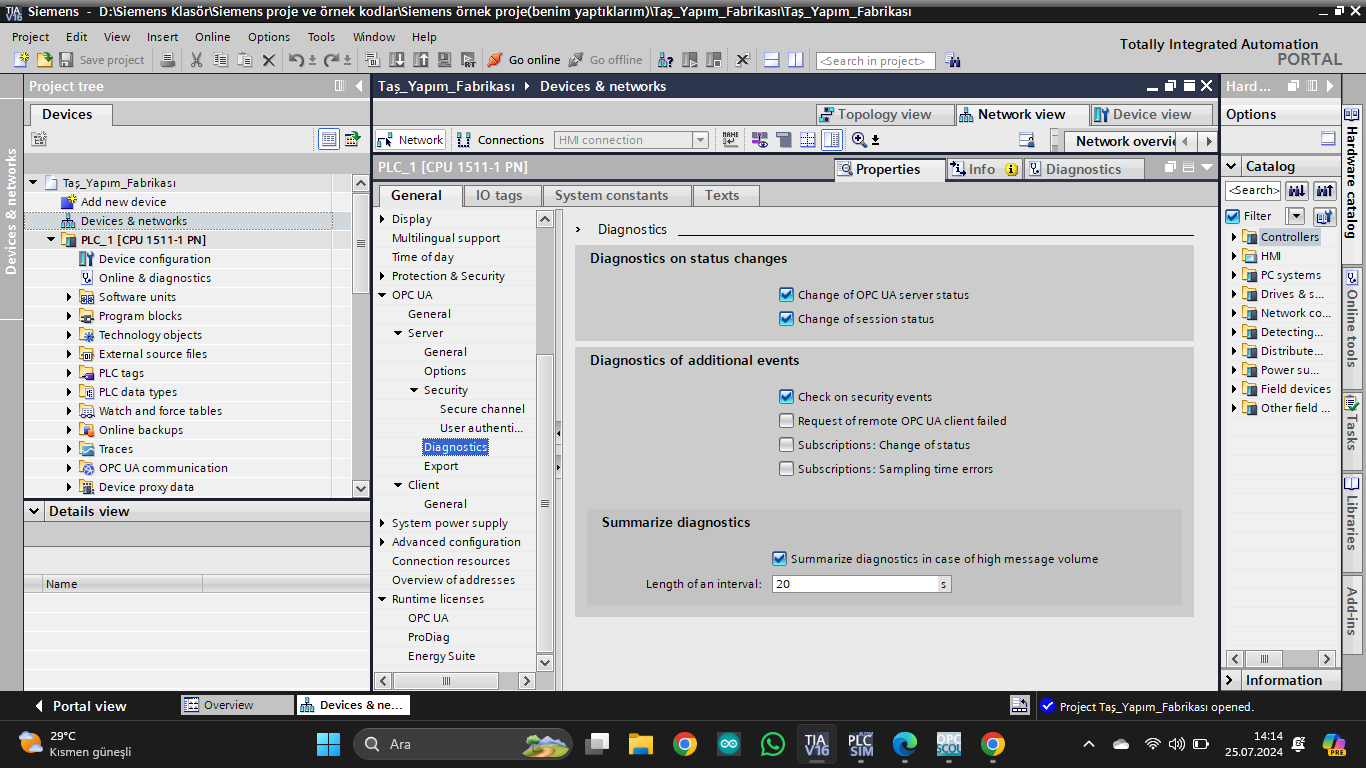Uncheck Change of OPC UA server status

tap(786, 295)
